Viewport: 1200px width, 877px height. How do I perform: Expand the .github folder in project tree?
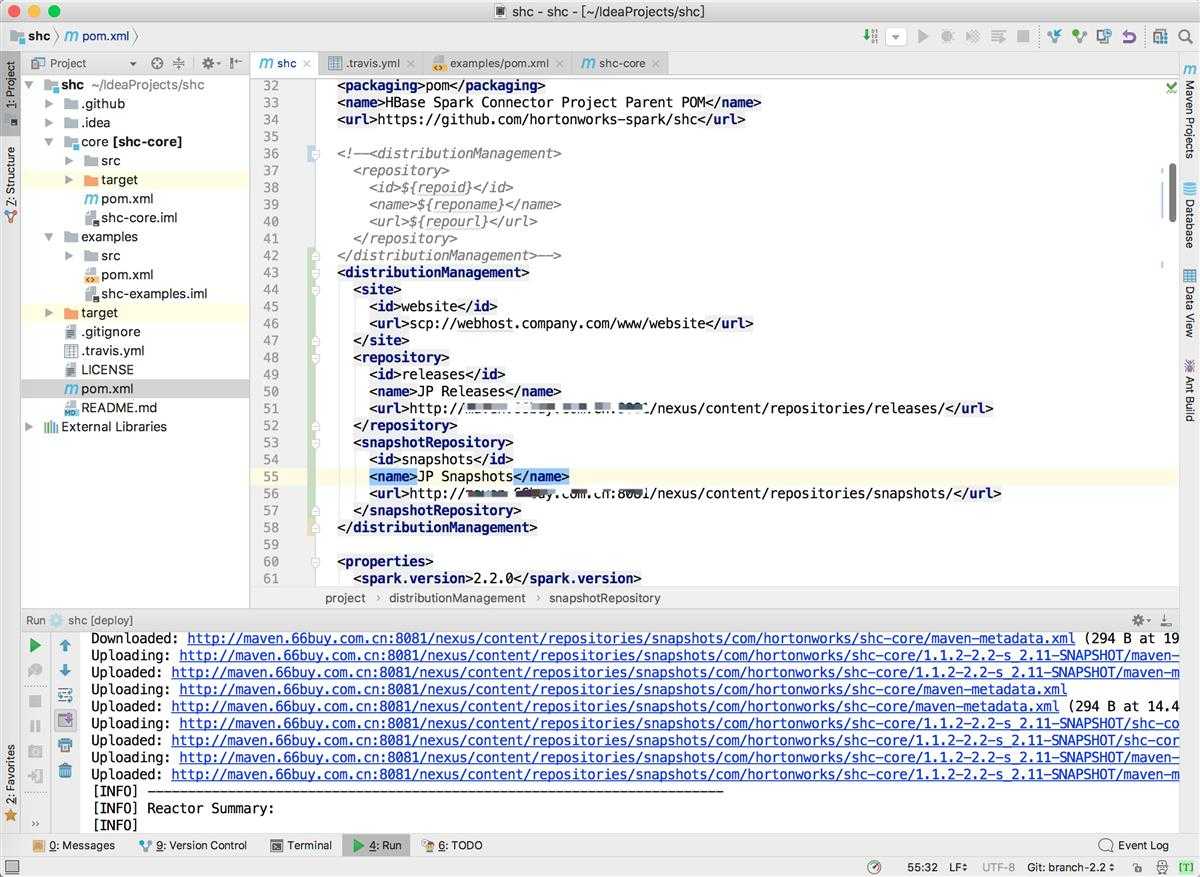click(x=49, y=104)
